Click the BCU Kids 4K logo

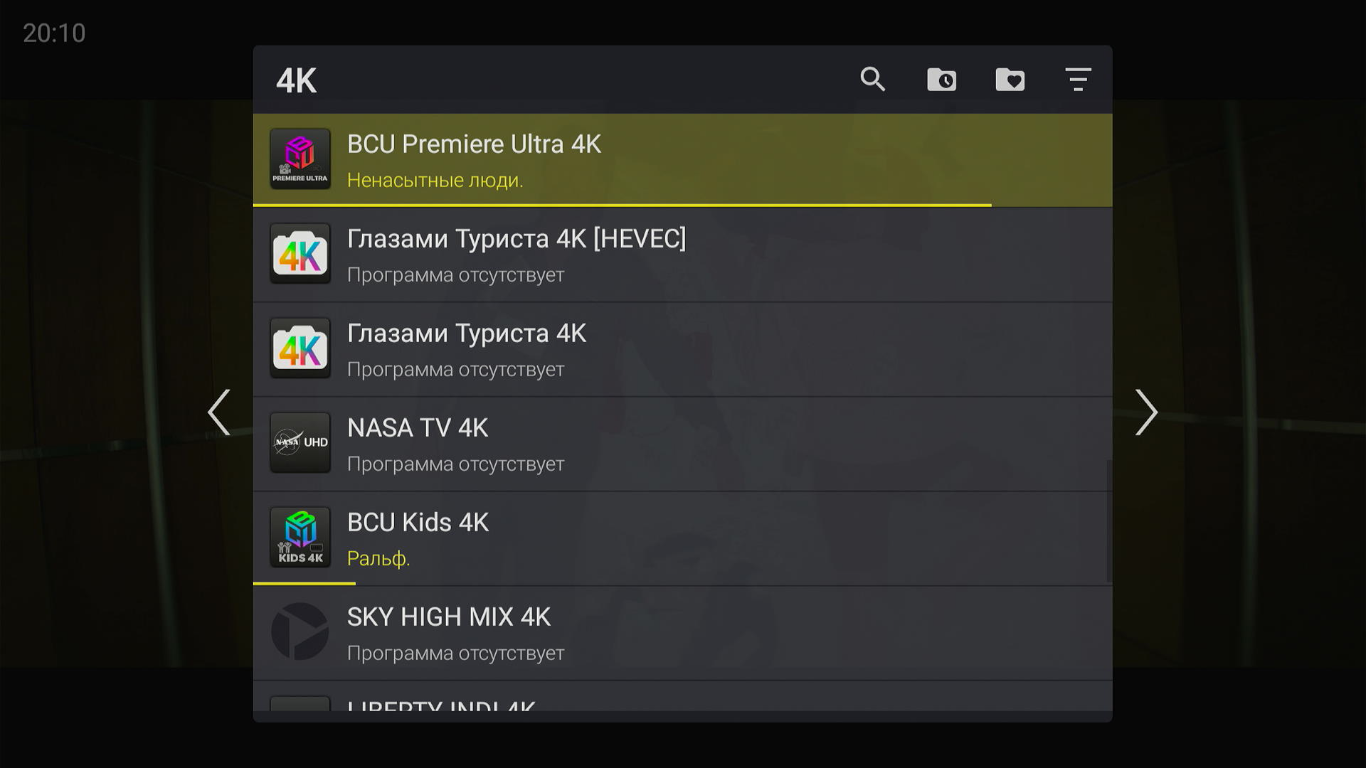(x=300, y=537)
